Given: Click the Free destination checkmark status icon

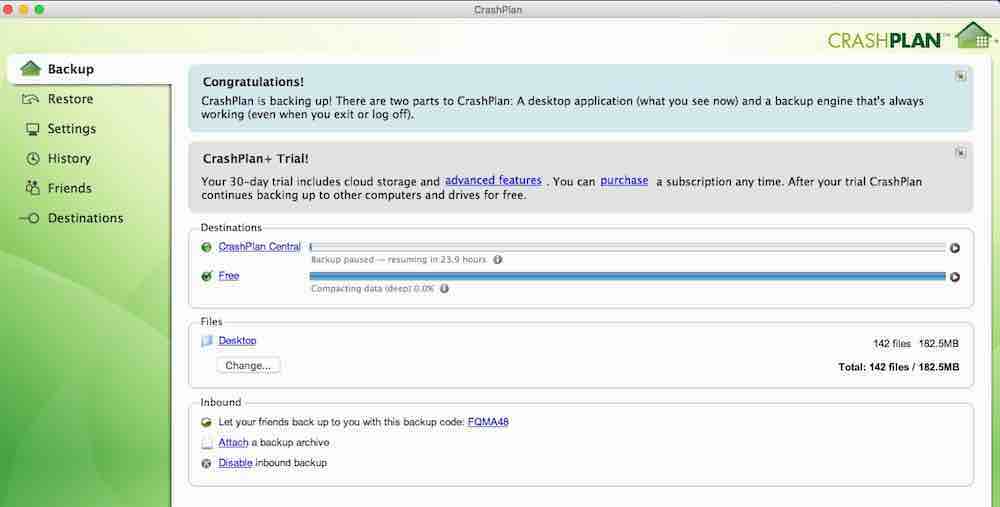Looking at the screenshot, I should (x=206, y=276).
